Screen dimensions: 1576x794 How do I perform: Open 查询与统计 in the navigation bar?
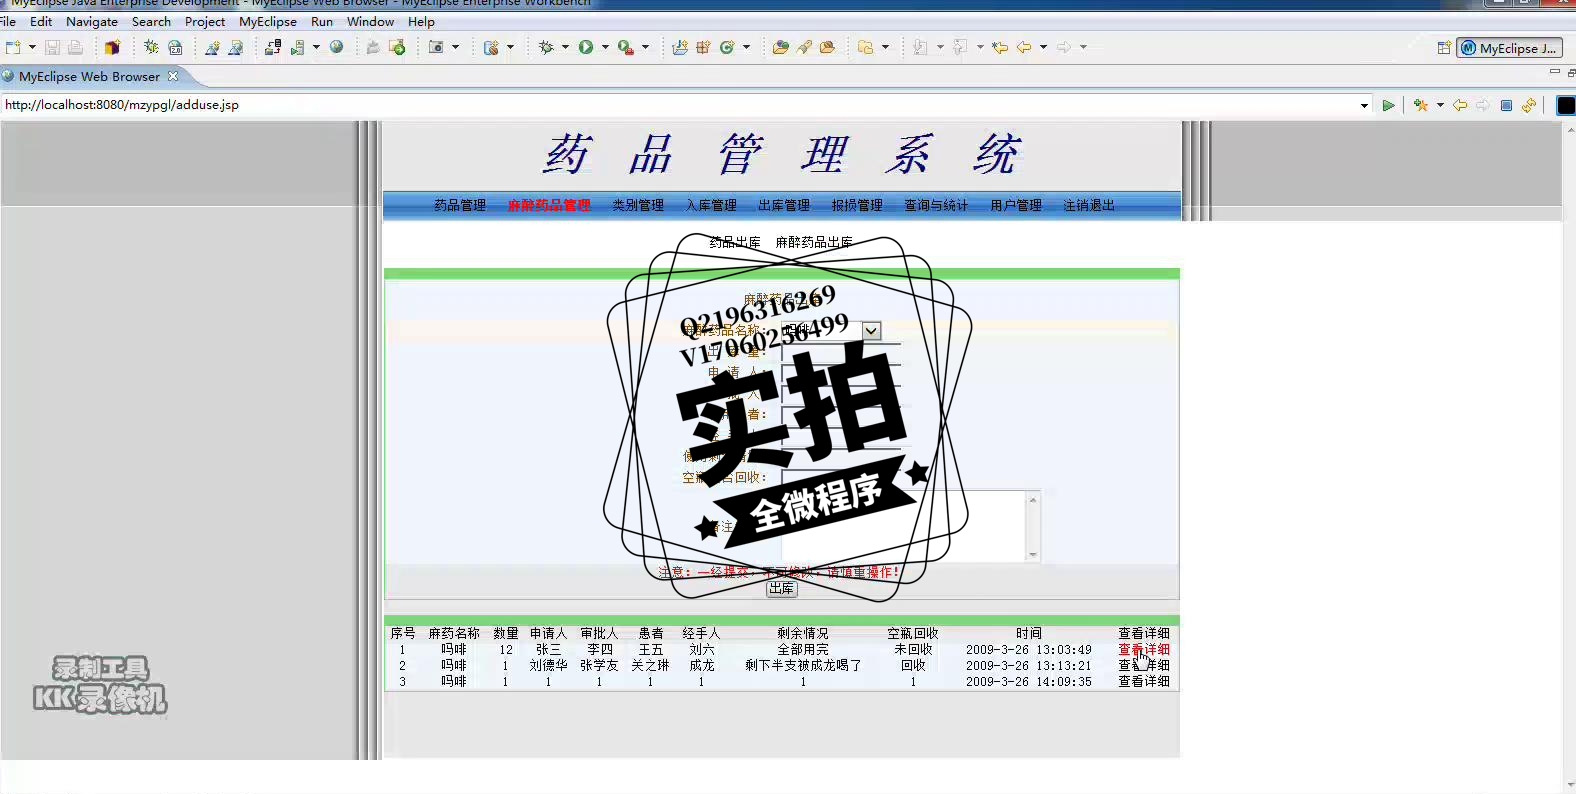[x=936, y=205]
